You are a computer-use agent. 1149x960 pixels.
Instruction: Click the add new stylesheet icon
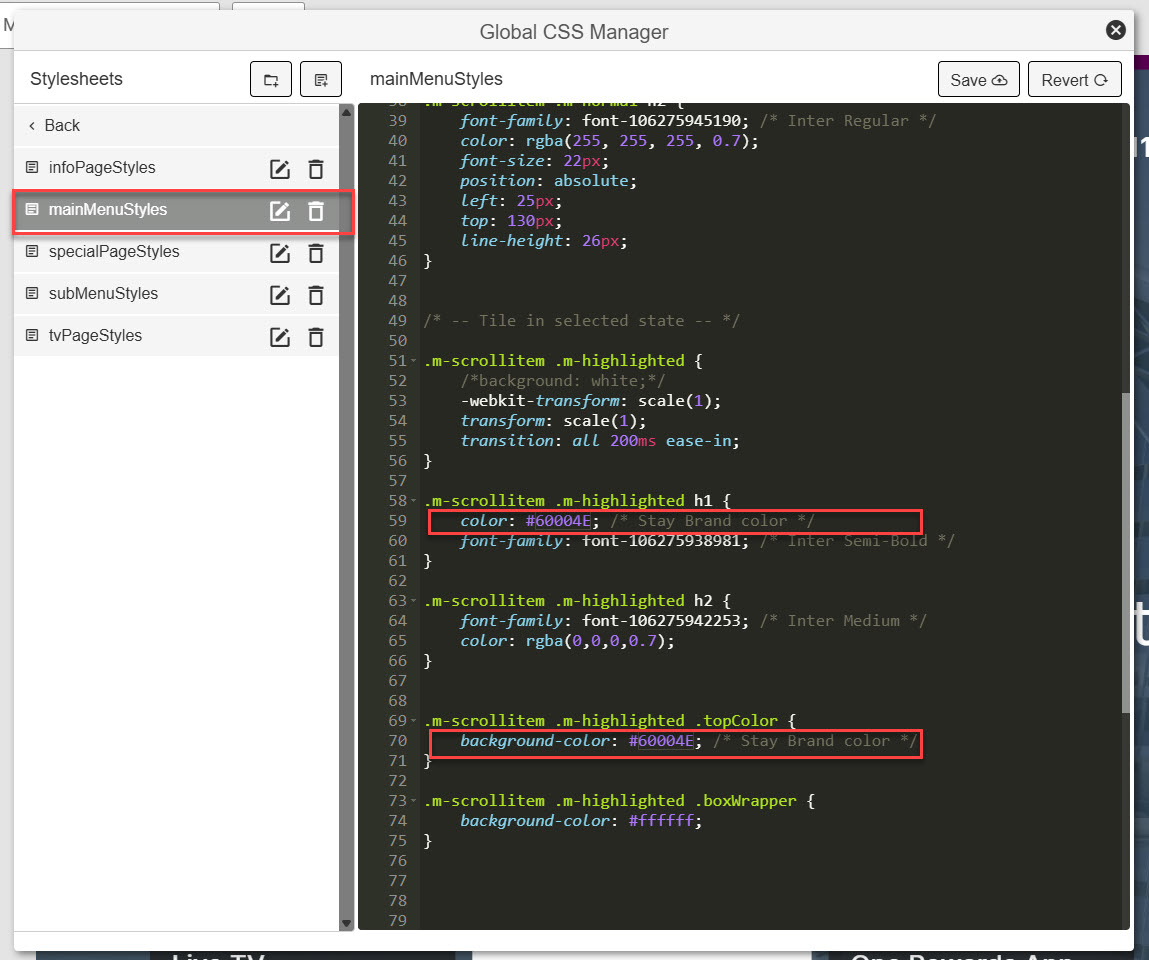pos(321,80)
